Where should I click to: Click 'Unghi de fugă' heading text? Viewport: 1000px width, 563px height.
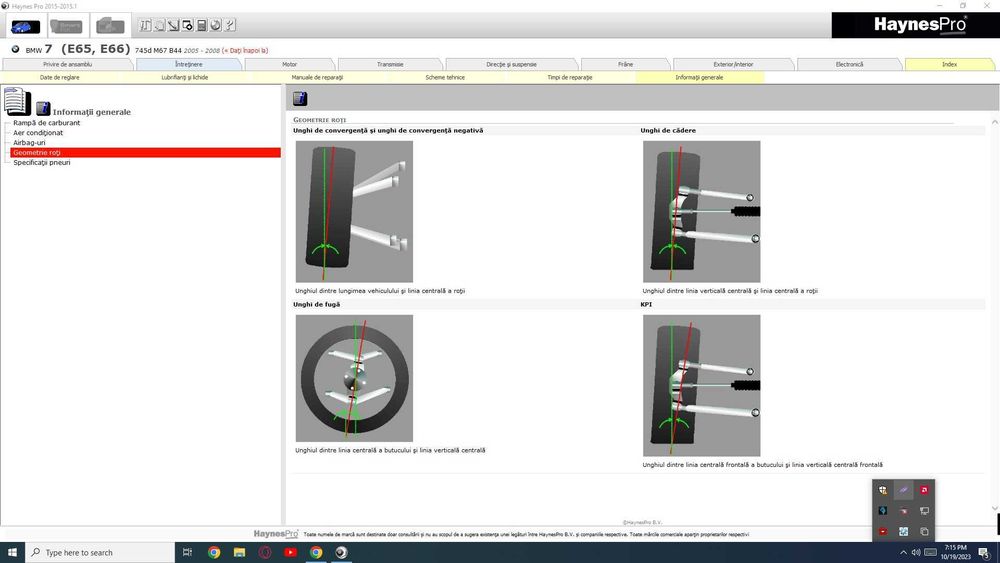[x=316, y=305]
